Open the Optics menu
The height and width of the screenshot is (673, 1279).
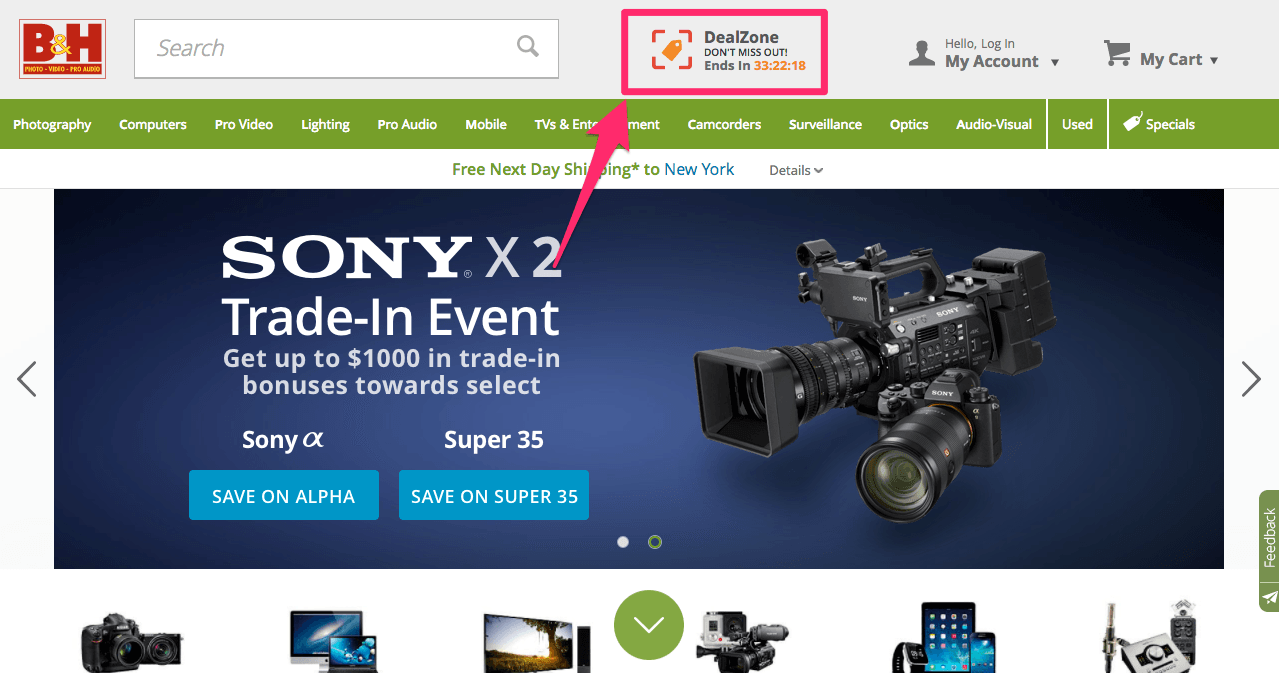(909, 124)
